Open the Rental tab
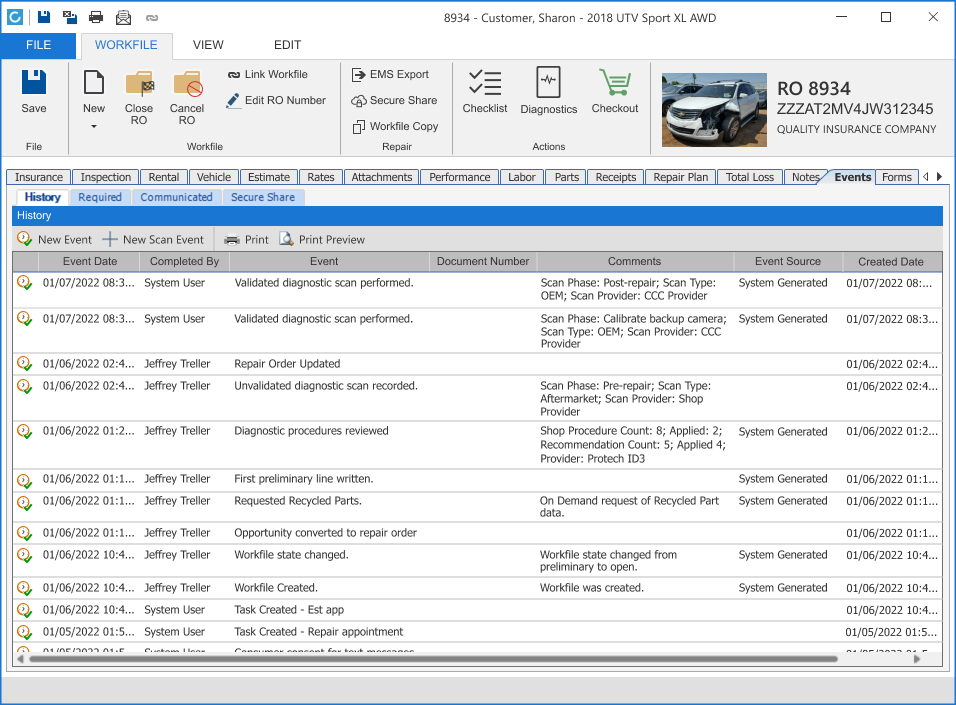This screenshot has width=956, height=705. [x=164, y=177]
